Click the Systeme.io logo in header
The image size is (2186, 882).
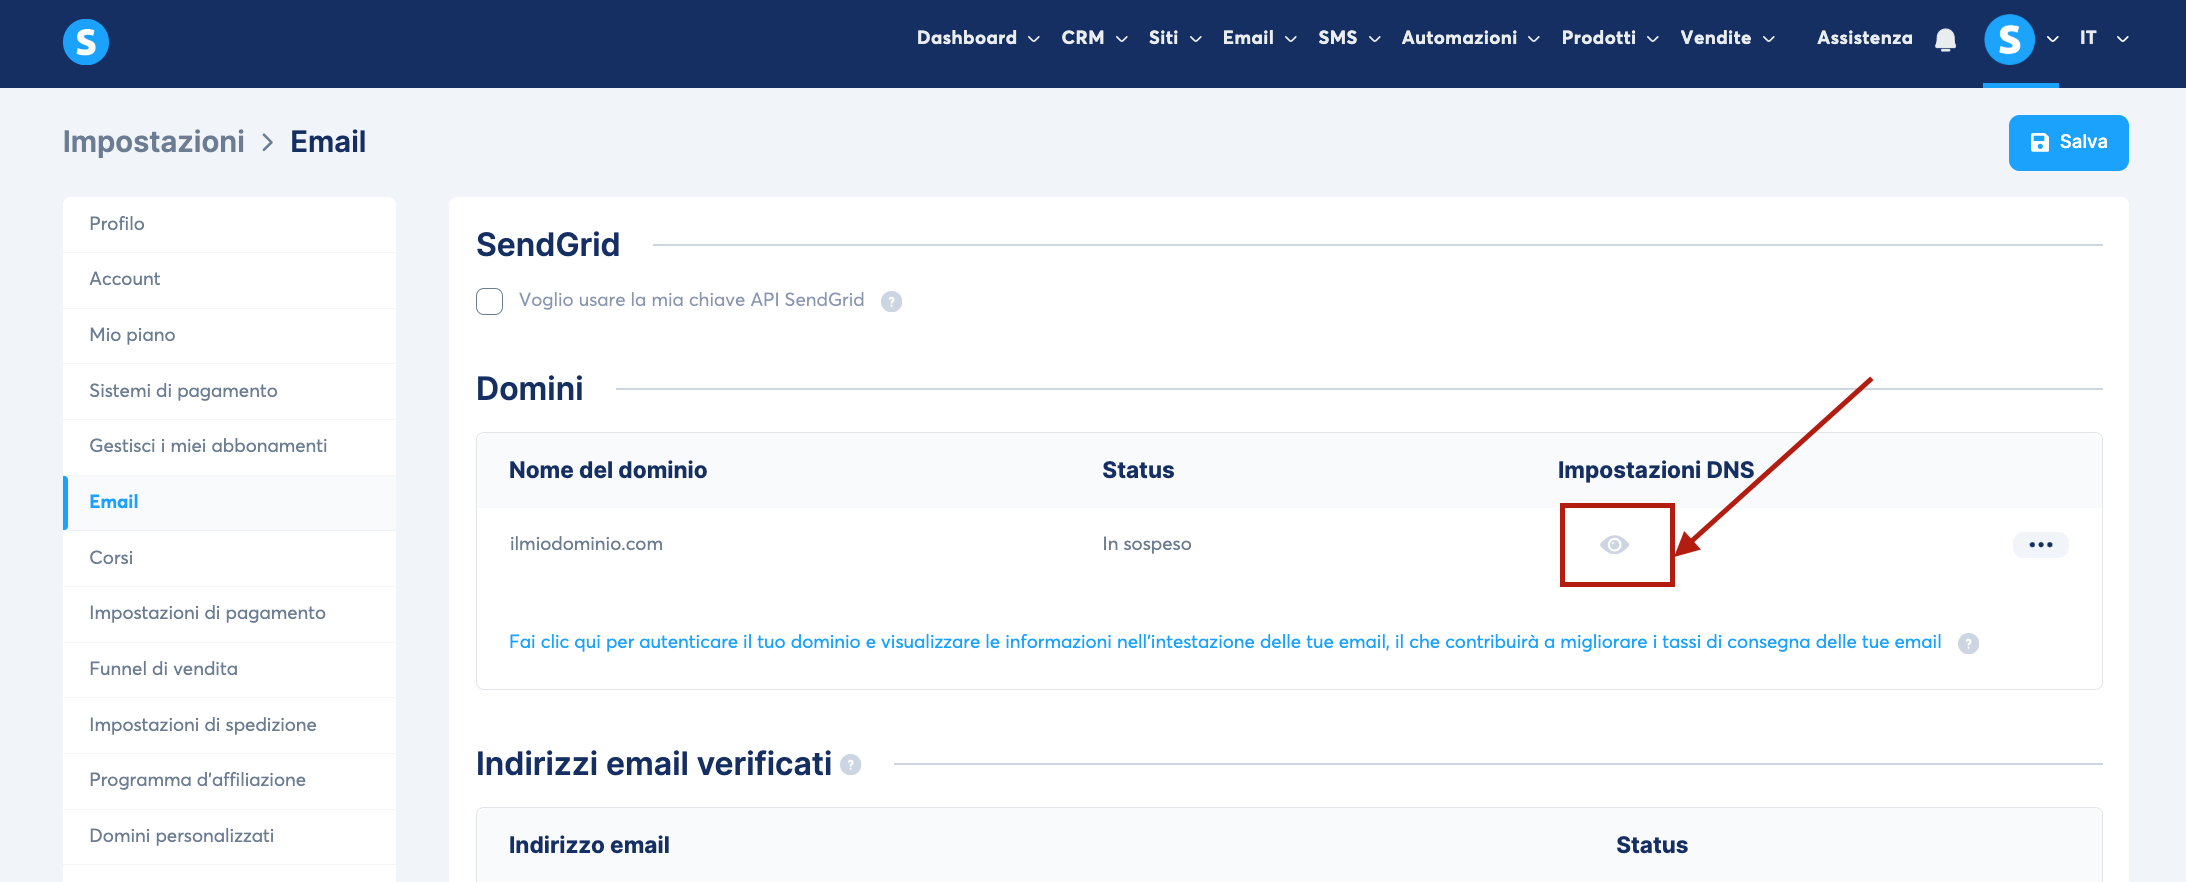(x=86, y=42)
